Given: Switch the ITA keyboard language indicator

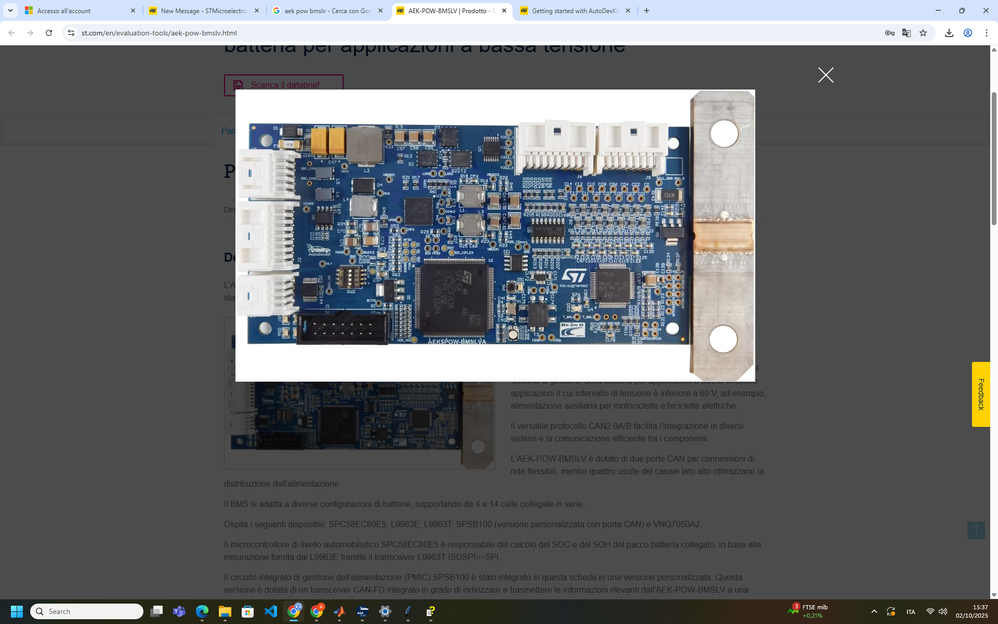Looking at the screenshot, I should point(911,611).
